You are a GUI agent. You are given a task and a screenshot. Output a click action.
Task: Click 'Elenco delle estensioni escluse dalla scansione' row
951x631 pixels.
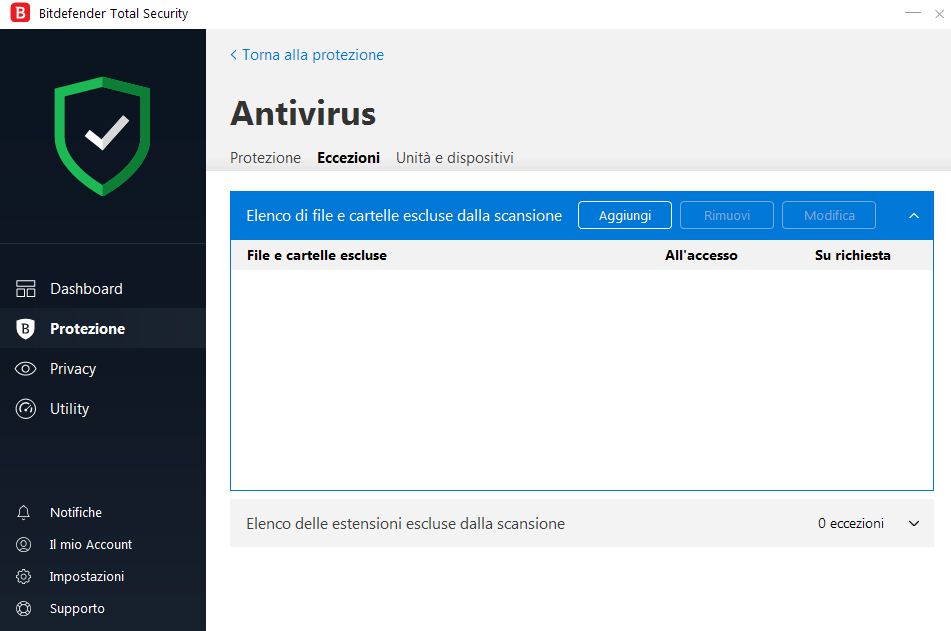coord(582,524)
